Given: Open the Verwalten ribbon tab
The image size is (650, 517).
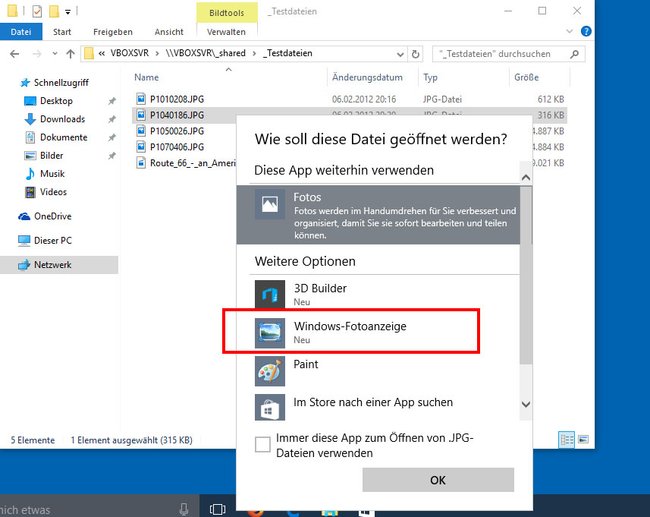Looking at the screenshot, I should (x=226, y=32).
